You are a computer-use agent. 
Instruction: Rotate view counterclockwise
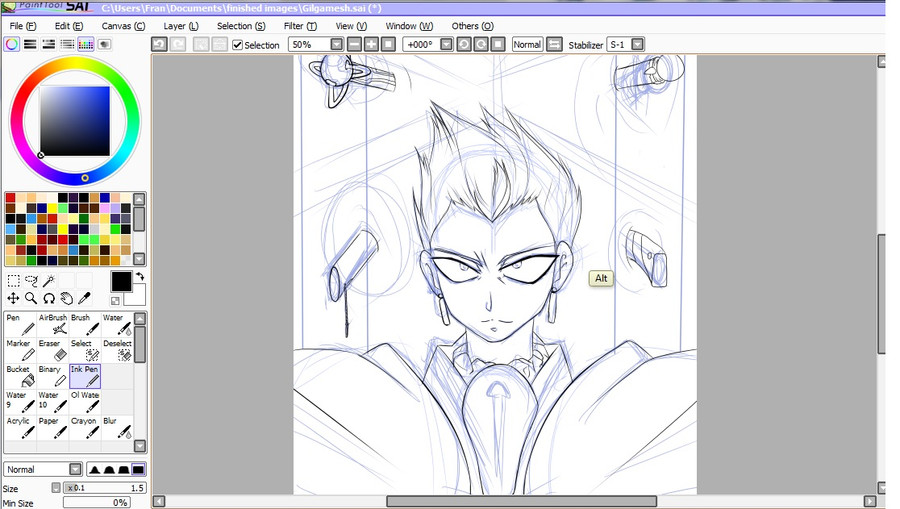[x=464, y=44]
